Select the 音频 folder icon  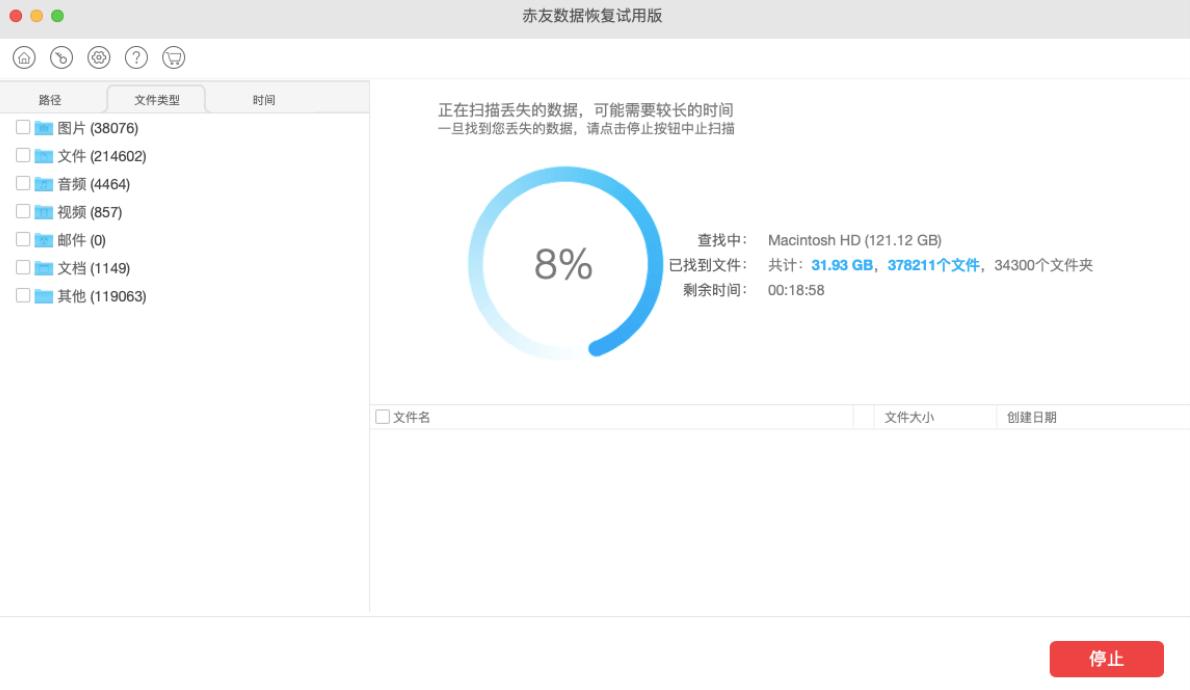(43, 184)
